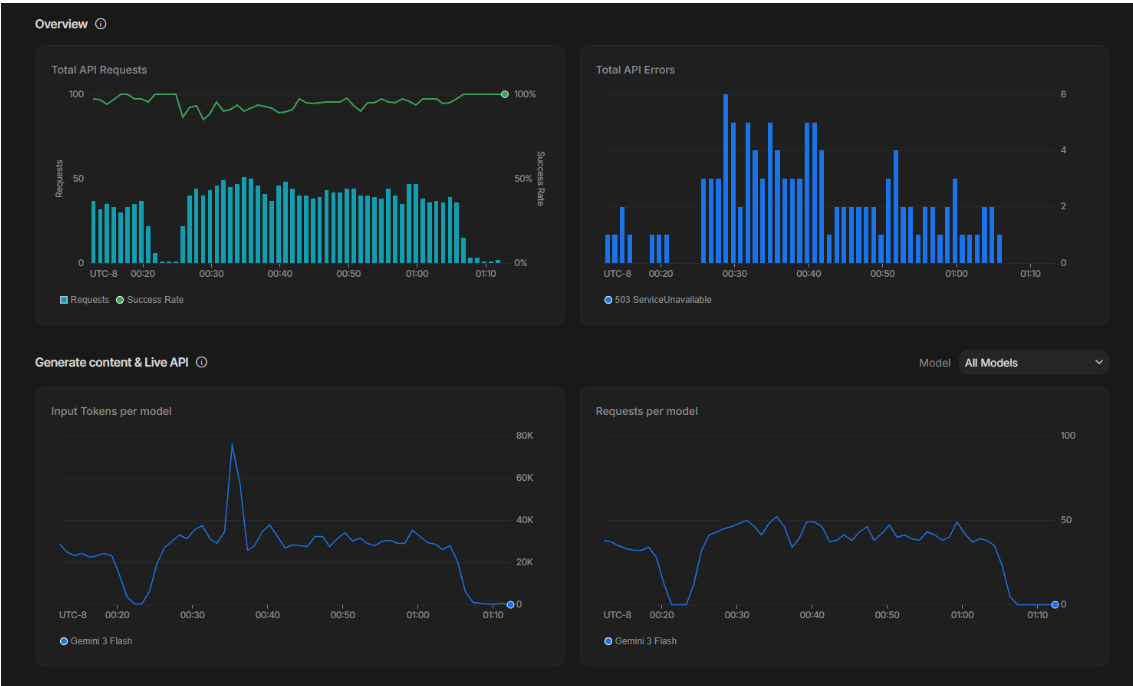Click the peak spike in Input Tokens chart

pyautogui.click(x=232, y=444)
